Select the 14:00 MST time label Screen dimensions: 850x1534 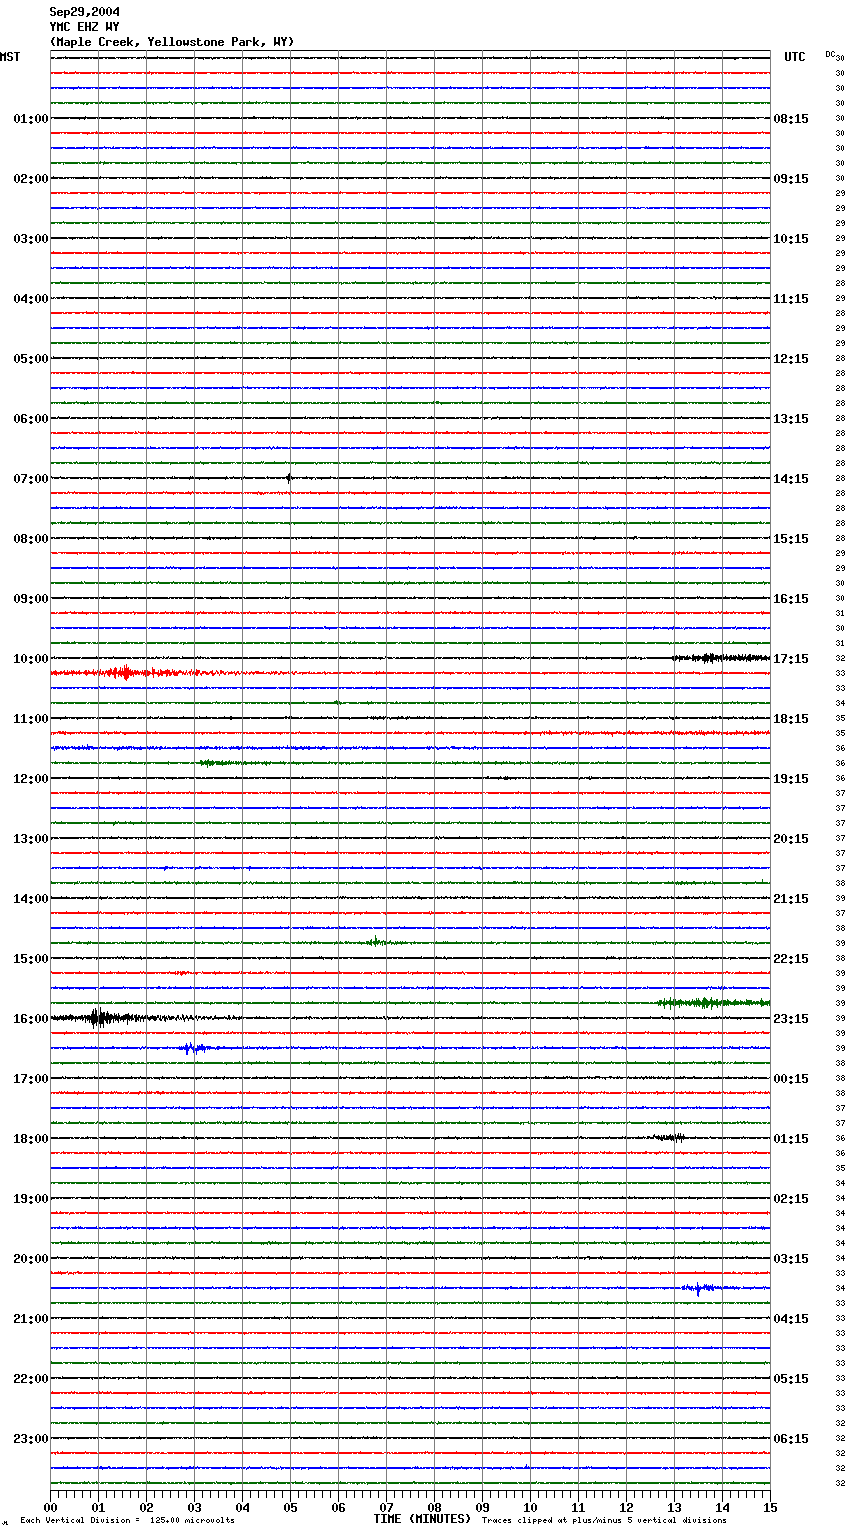pyautogui.click(x=31, y=899)
